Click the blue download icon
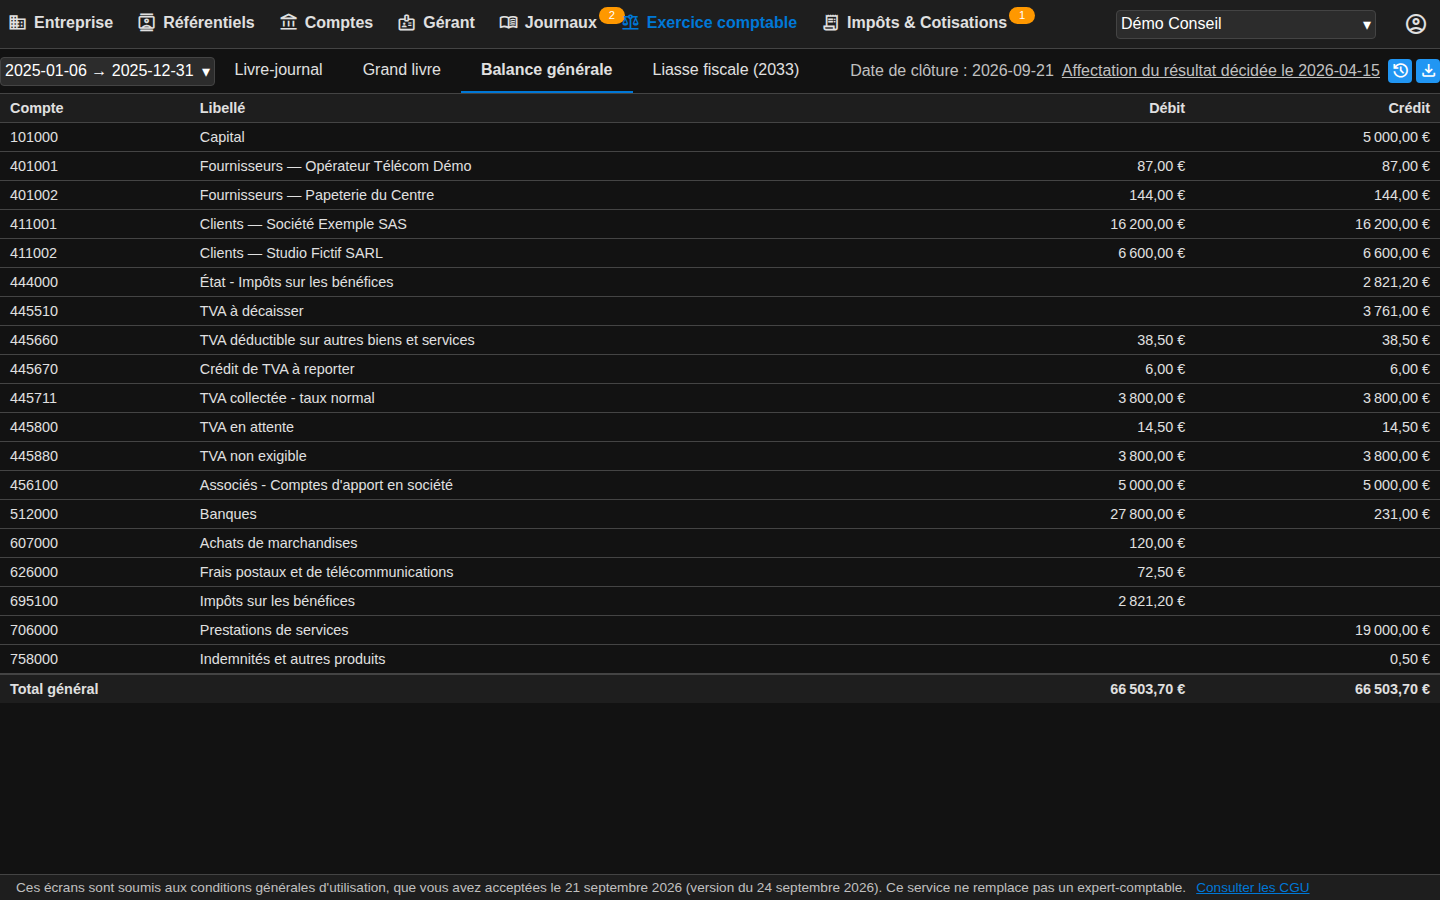Screen dimensions: 1440x900 click(x=1428, y=71)
